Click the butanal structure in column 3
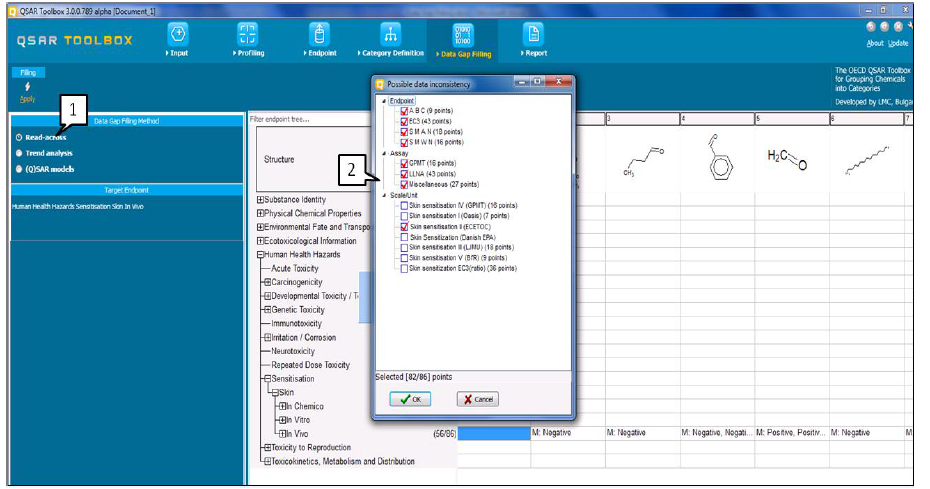Image resolution: width=930 pixels, height=489 pixels. tap(643, 161)
